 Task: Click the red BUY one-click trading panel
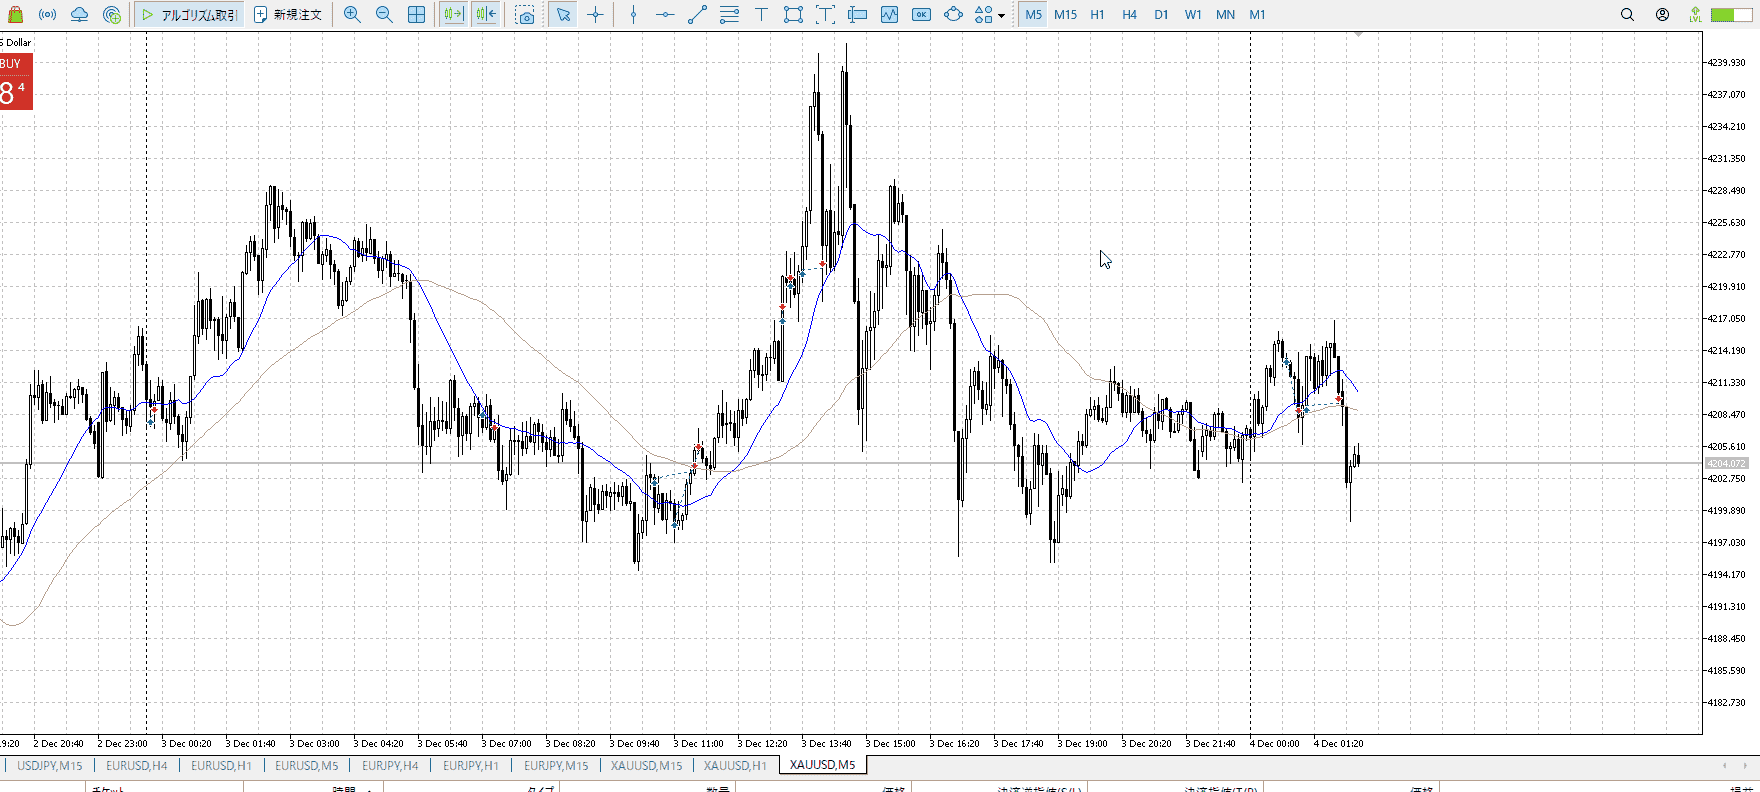(x=16, y=81)
